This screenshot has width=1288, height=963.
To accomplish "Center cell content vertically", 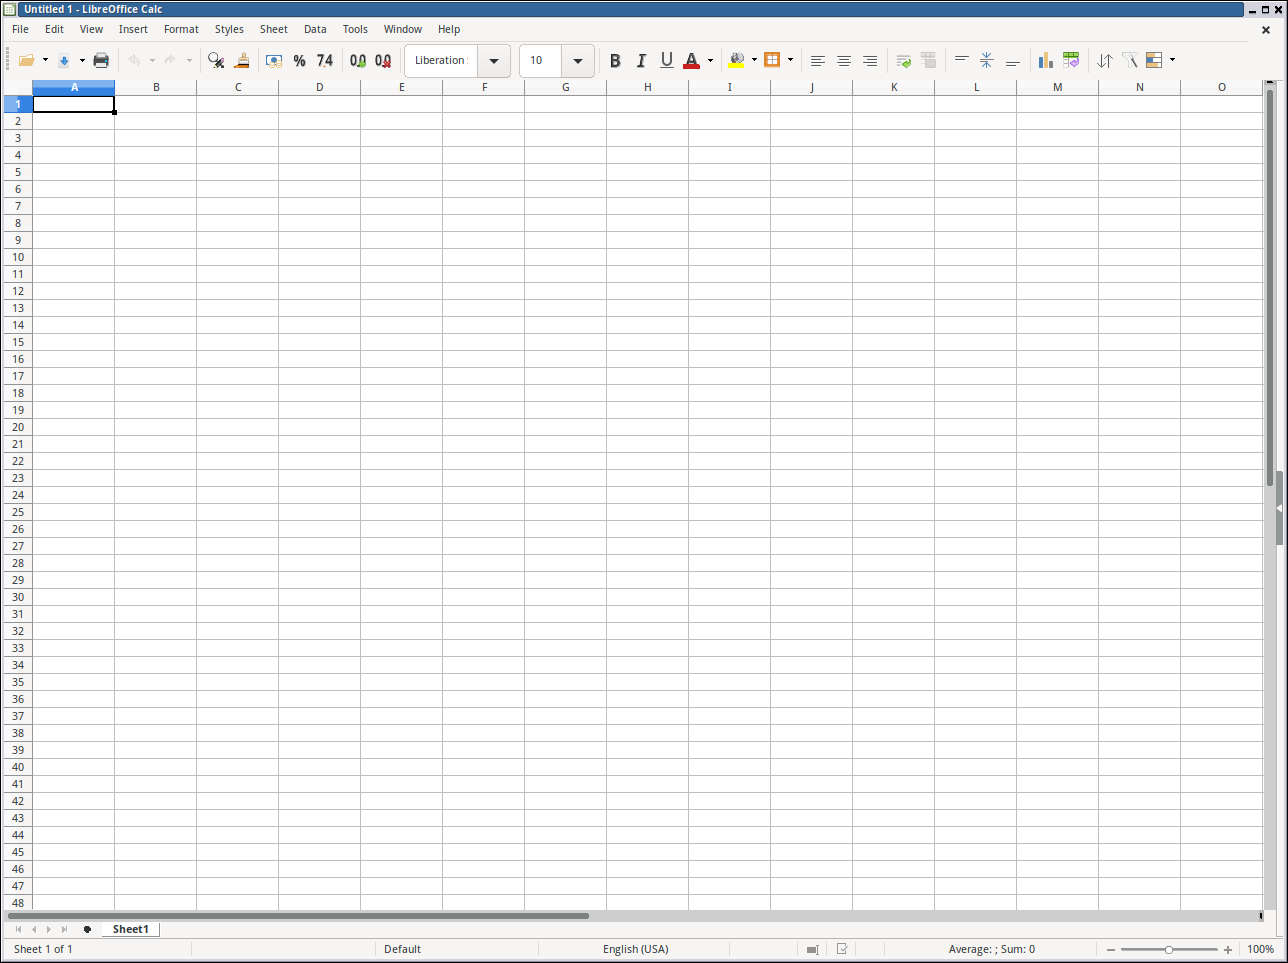I will coord(986,60).
